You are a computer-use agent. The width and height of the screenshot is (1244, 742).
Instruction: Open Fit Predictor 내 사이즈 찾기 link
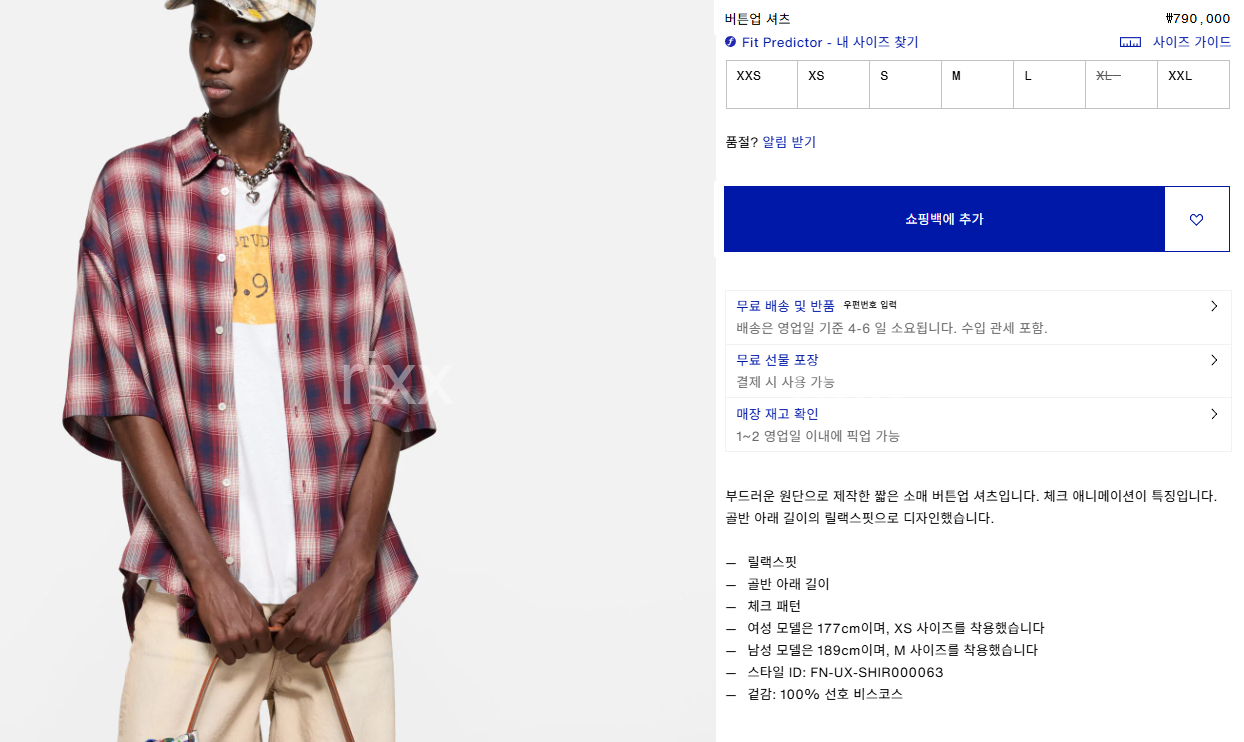[830, 42]
